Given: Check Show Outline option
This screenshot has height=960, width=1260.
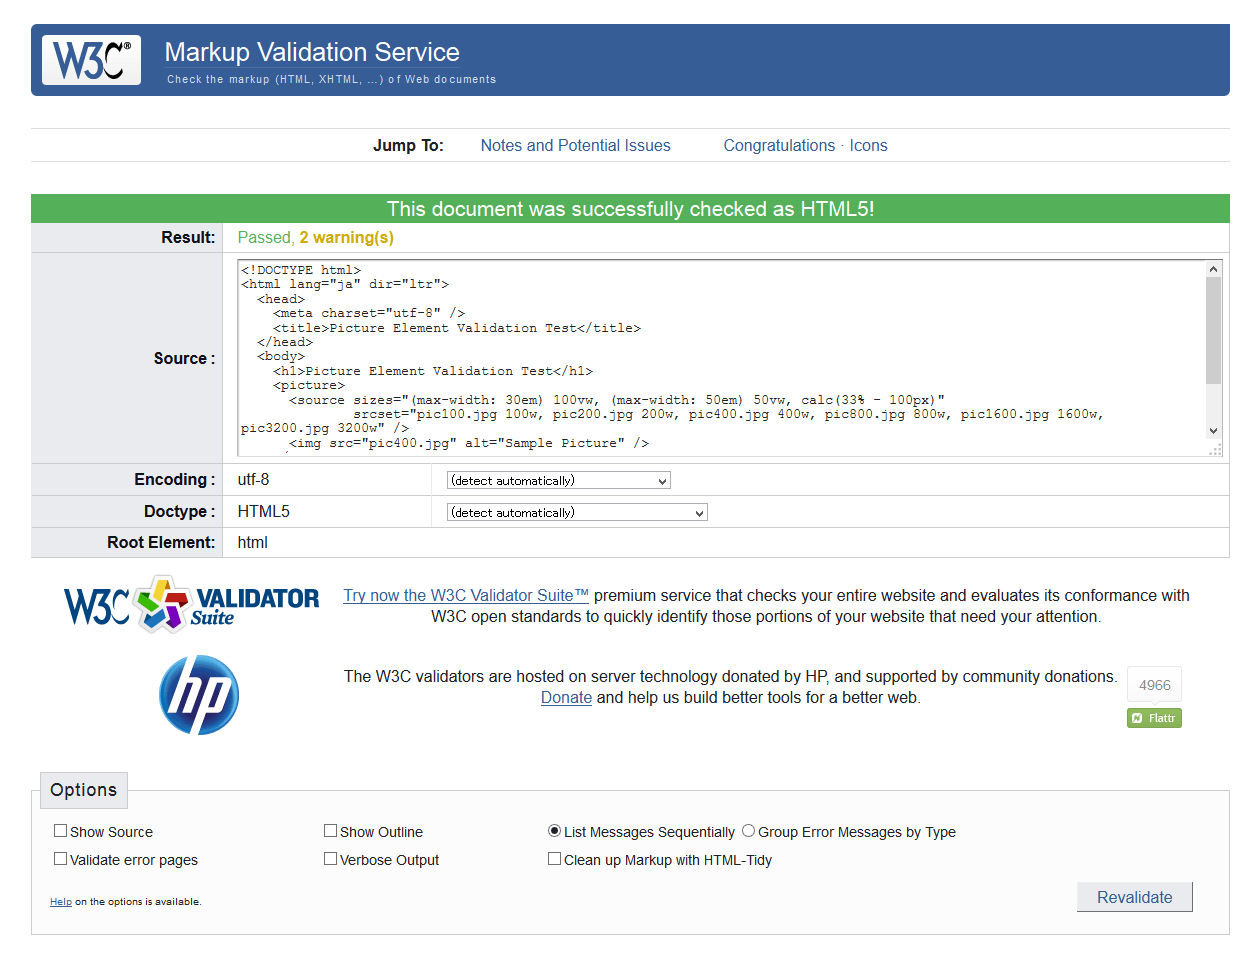Looking at the screenshot, I should [x=330, y=830].
